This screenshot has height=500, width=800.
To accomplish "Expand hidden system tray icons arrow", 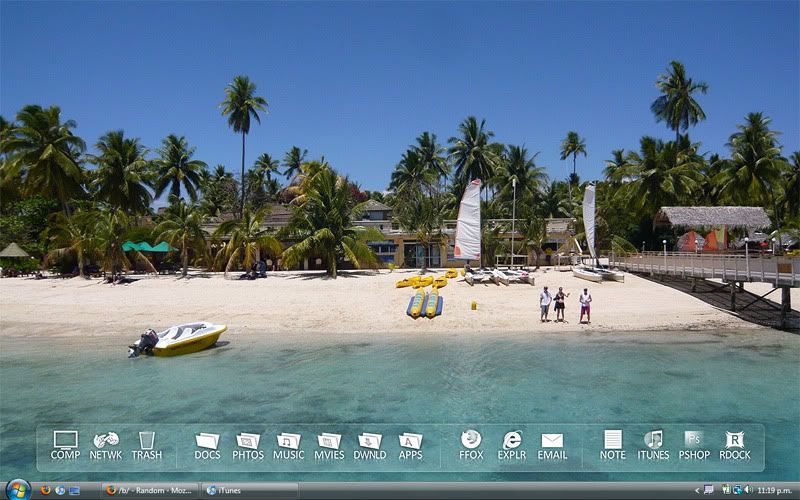I will (x=697, y=491).
